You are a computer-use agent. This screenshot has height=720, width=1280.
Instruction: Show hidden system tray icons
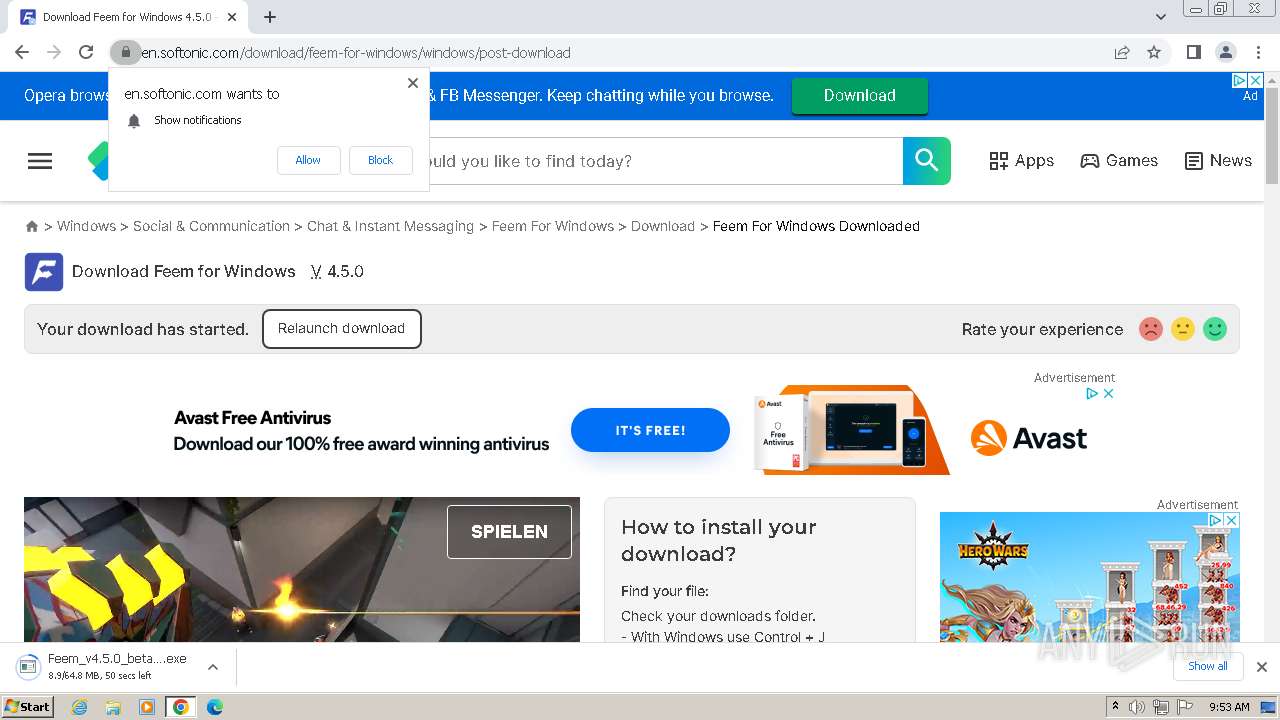tap(1115, 707)
